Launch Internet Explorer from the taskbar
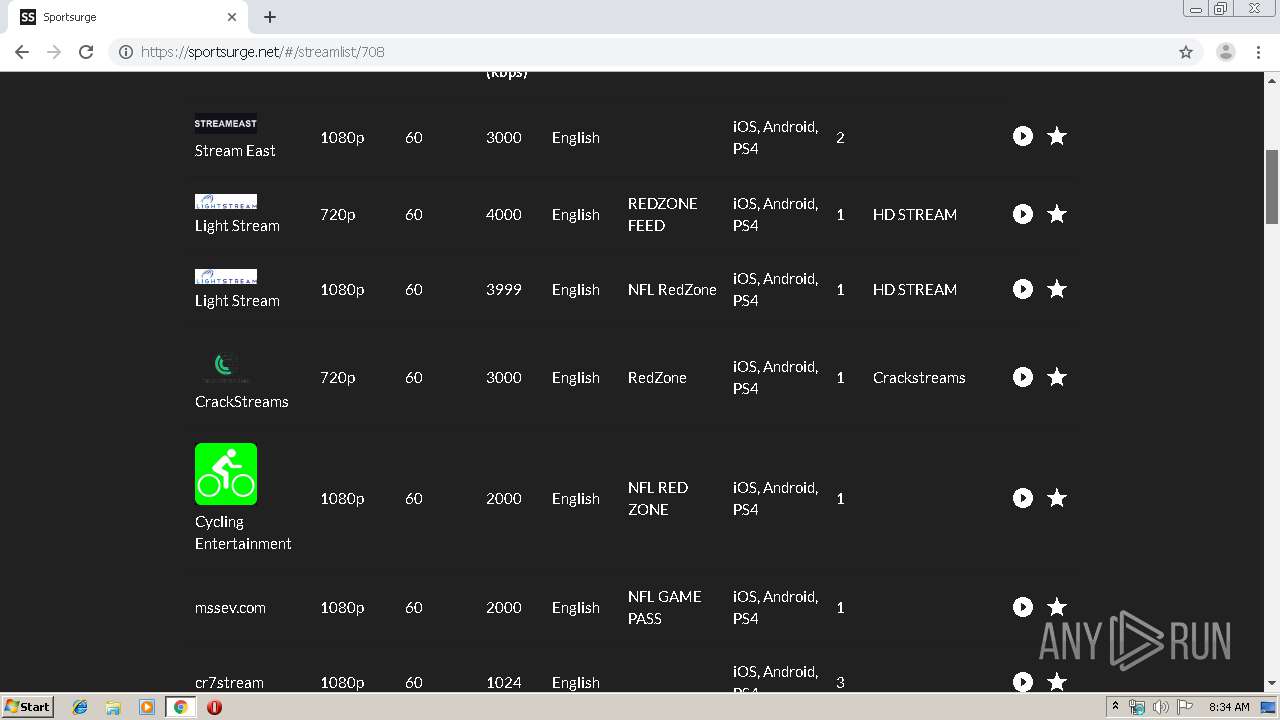The image size is (1280, 720). 80,707
